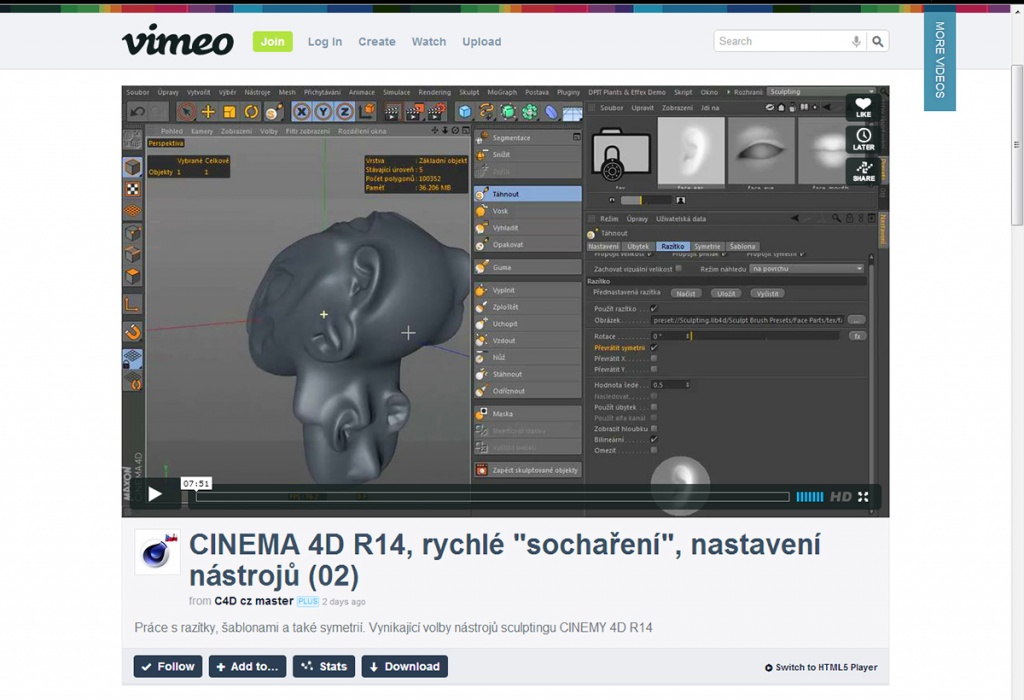Select the Face ear stamp thumbnail
This screenshot has height=700, width=1024.
691,152
